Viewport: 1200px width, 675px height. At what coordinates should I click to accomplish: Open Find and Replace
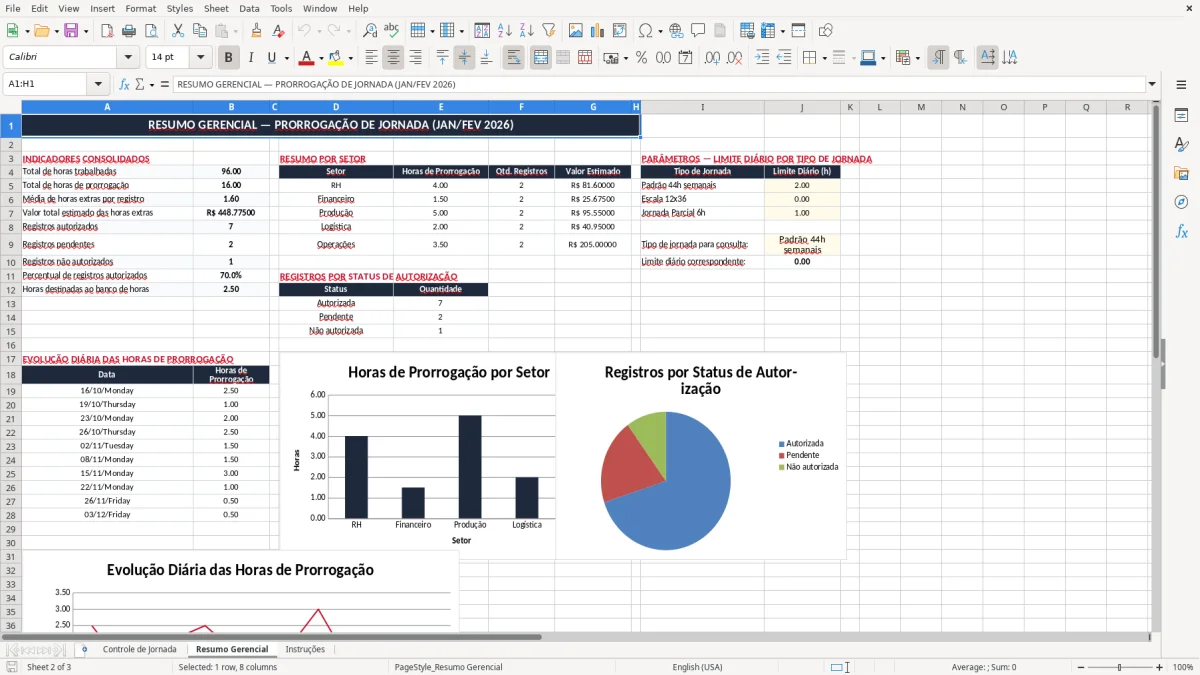click(x=370, y=31)
